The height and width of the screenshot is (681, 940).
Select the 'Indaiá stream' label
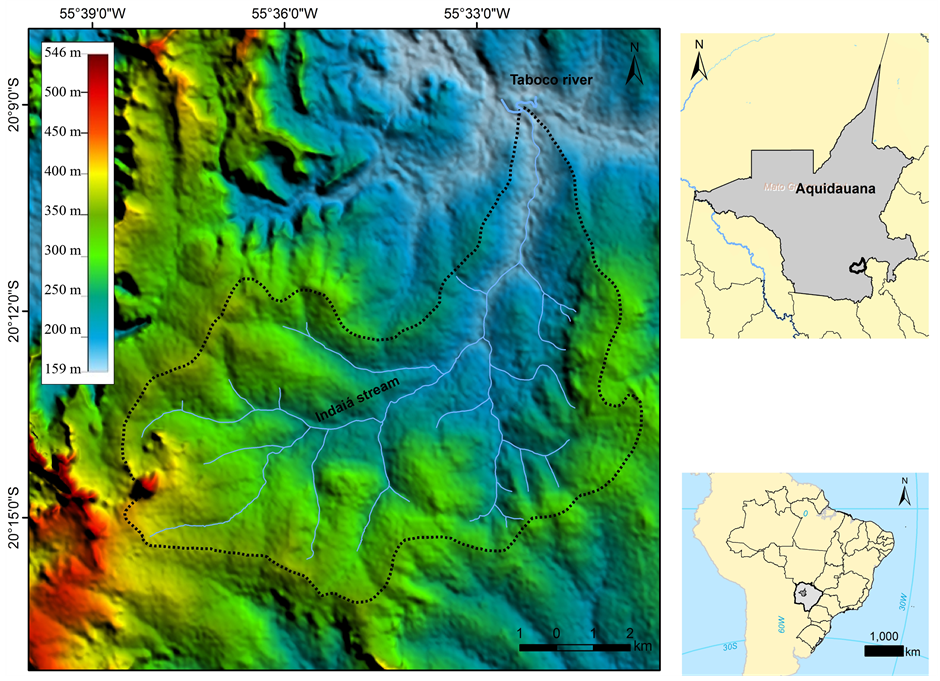pyautogui.click(x=357, y=400)
